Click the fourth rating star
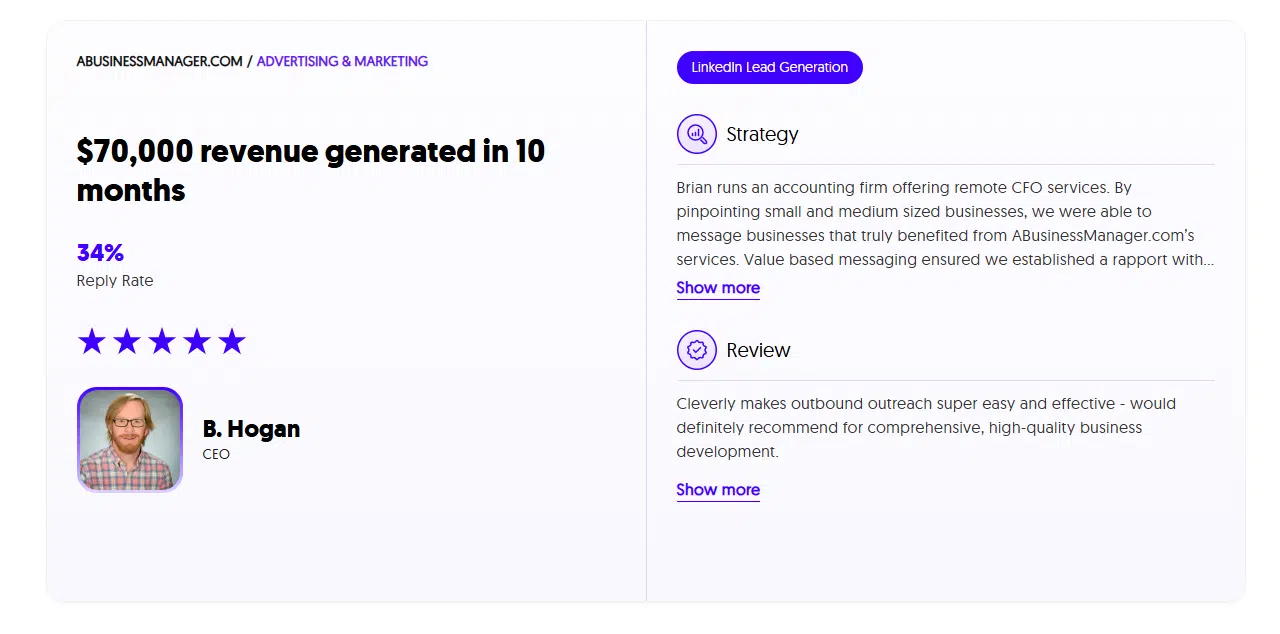The image size is (1280, 634). 197,342
